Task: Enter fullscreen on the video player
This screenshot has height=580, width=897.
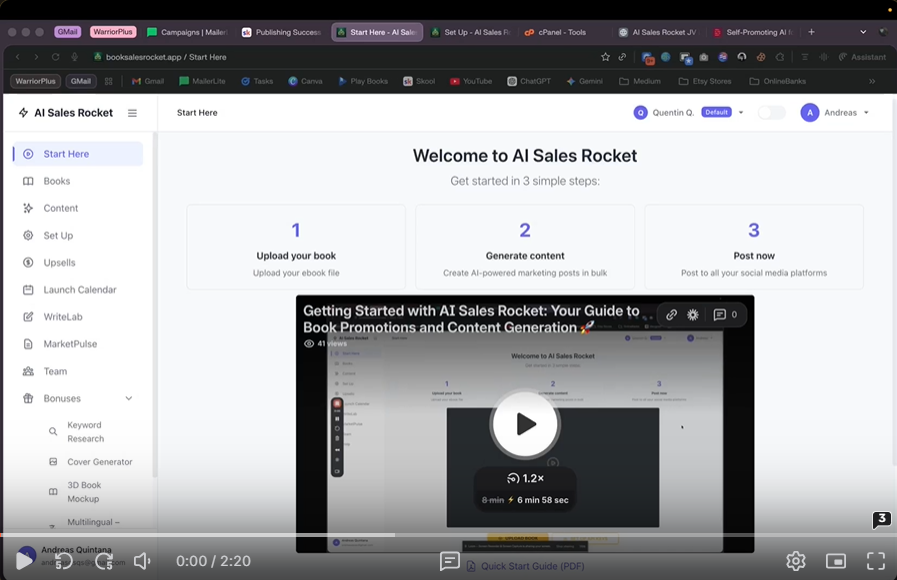Action: [x=876, y=561]
